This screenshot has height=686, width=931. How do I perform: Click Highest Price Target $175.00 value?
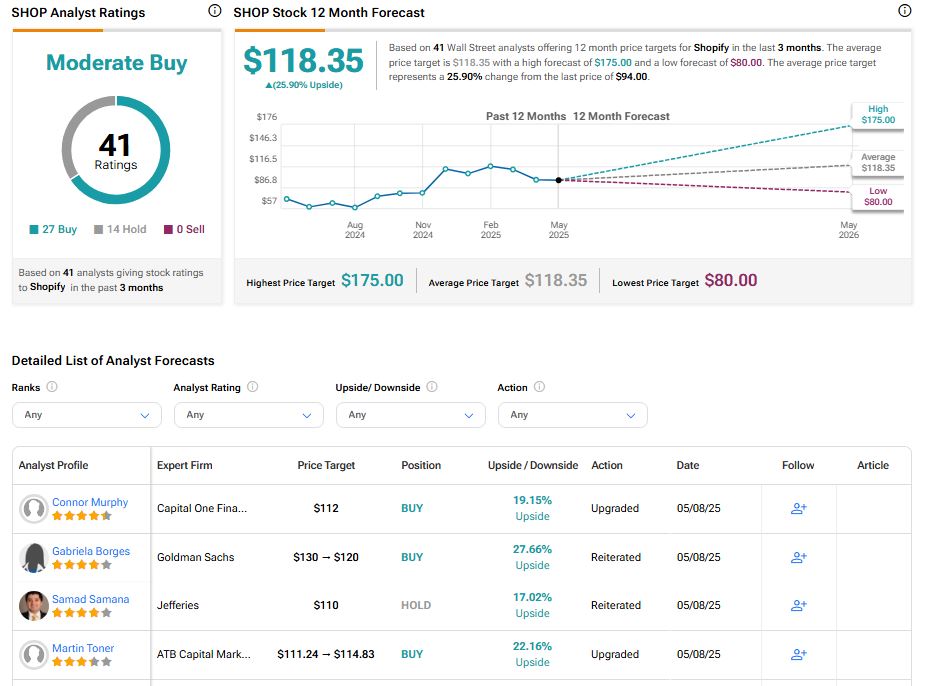click(372, 280)
